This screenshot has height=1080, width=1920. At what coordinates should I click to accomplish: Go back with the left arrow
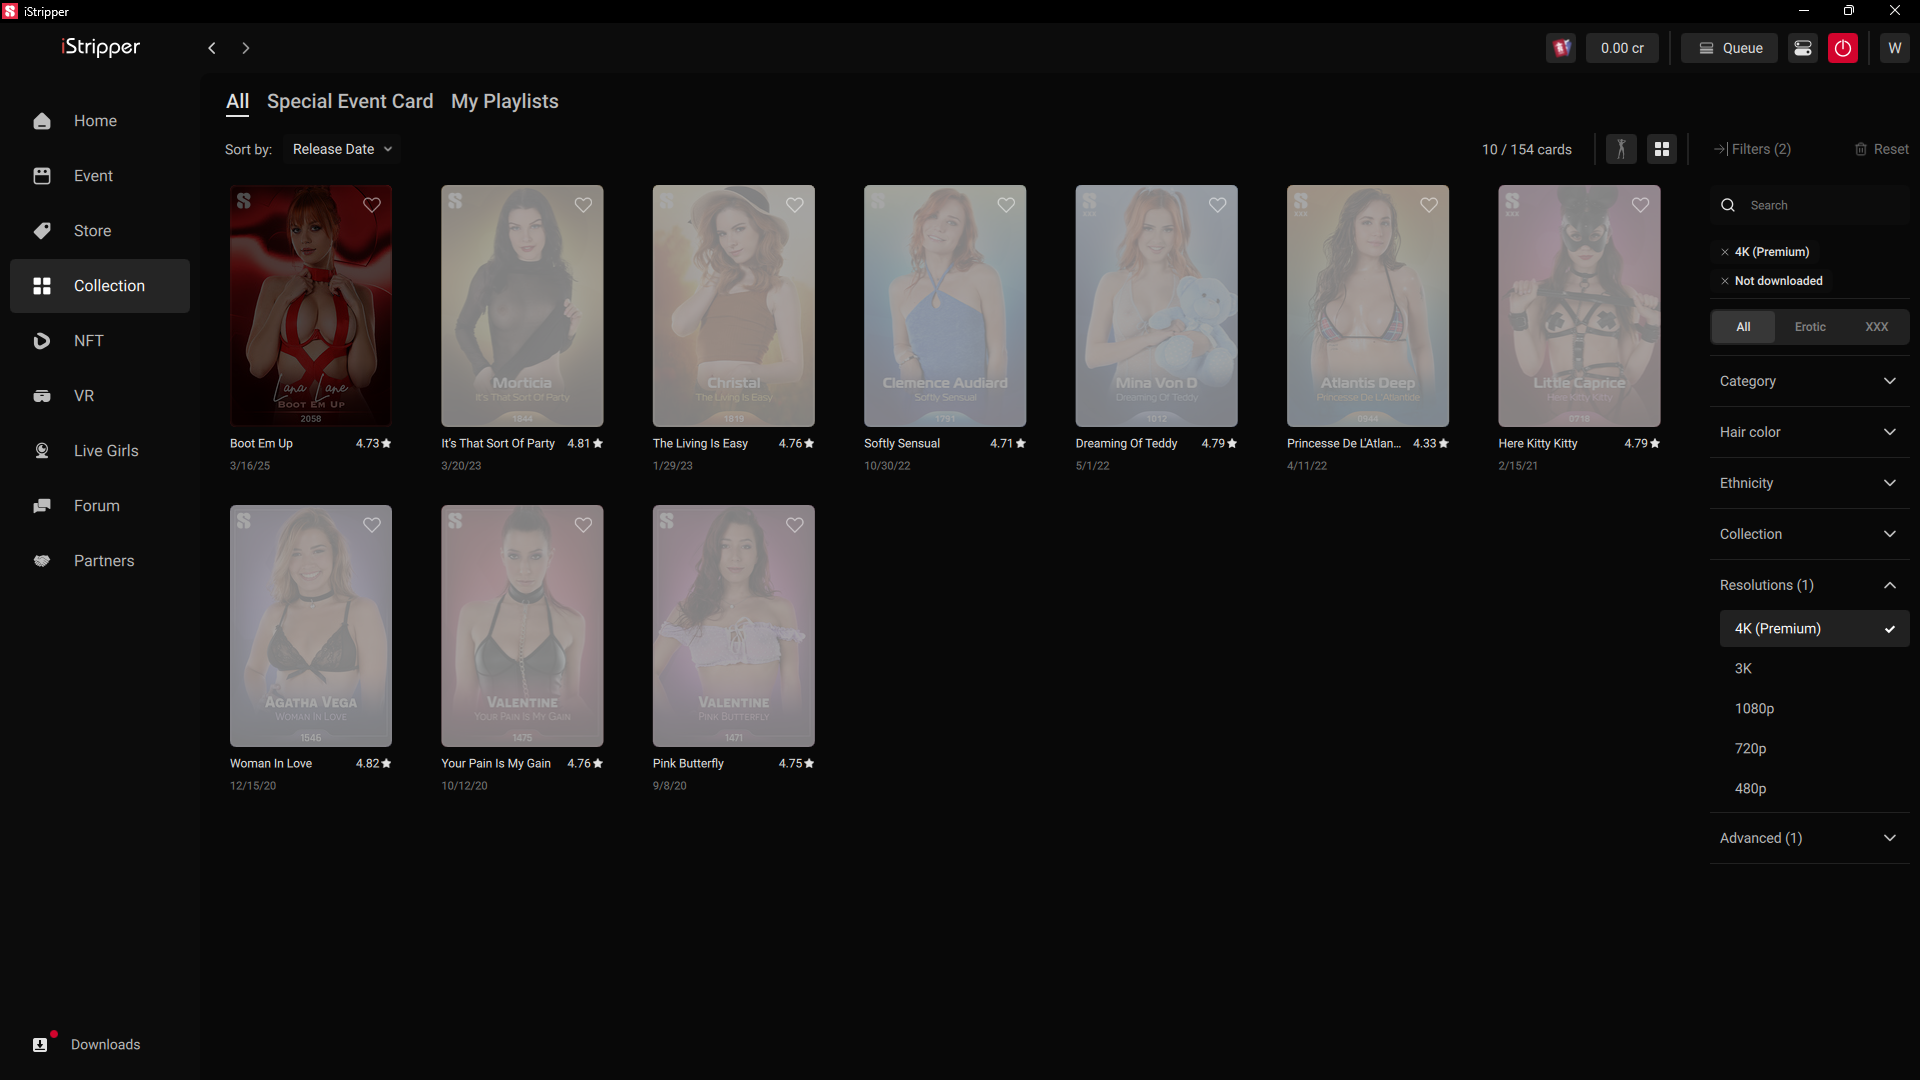[x=212, y=48]
